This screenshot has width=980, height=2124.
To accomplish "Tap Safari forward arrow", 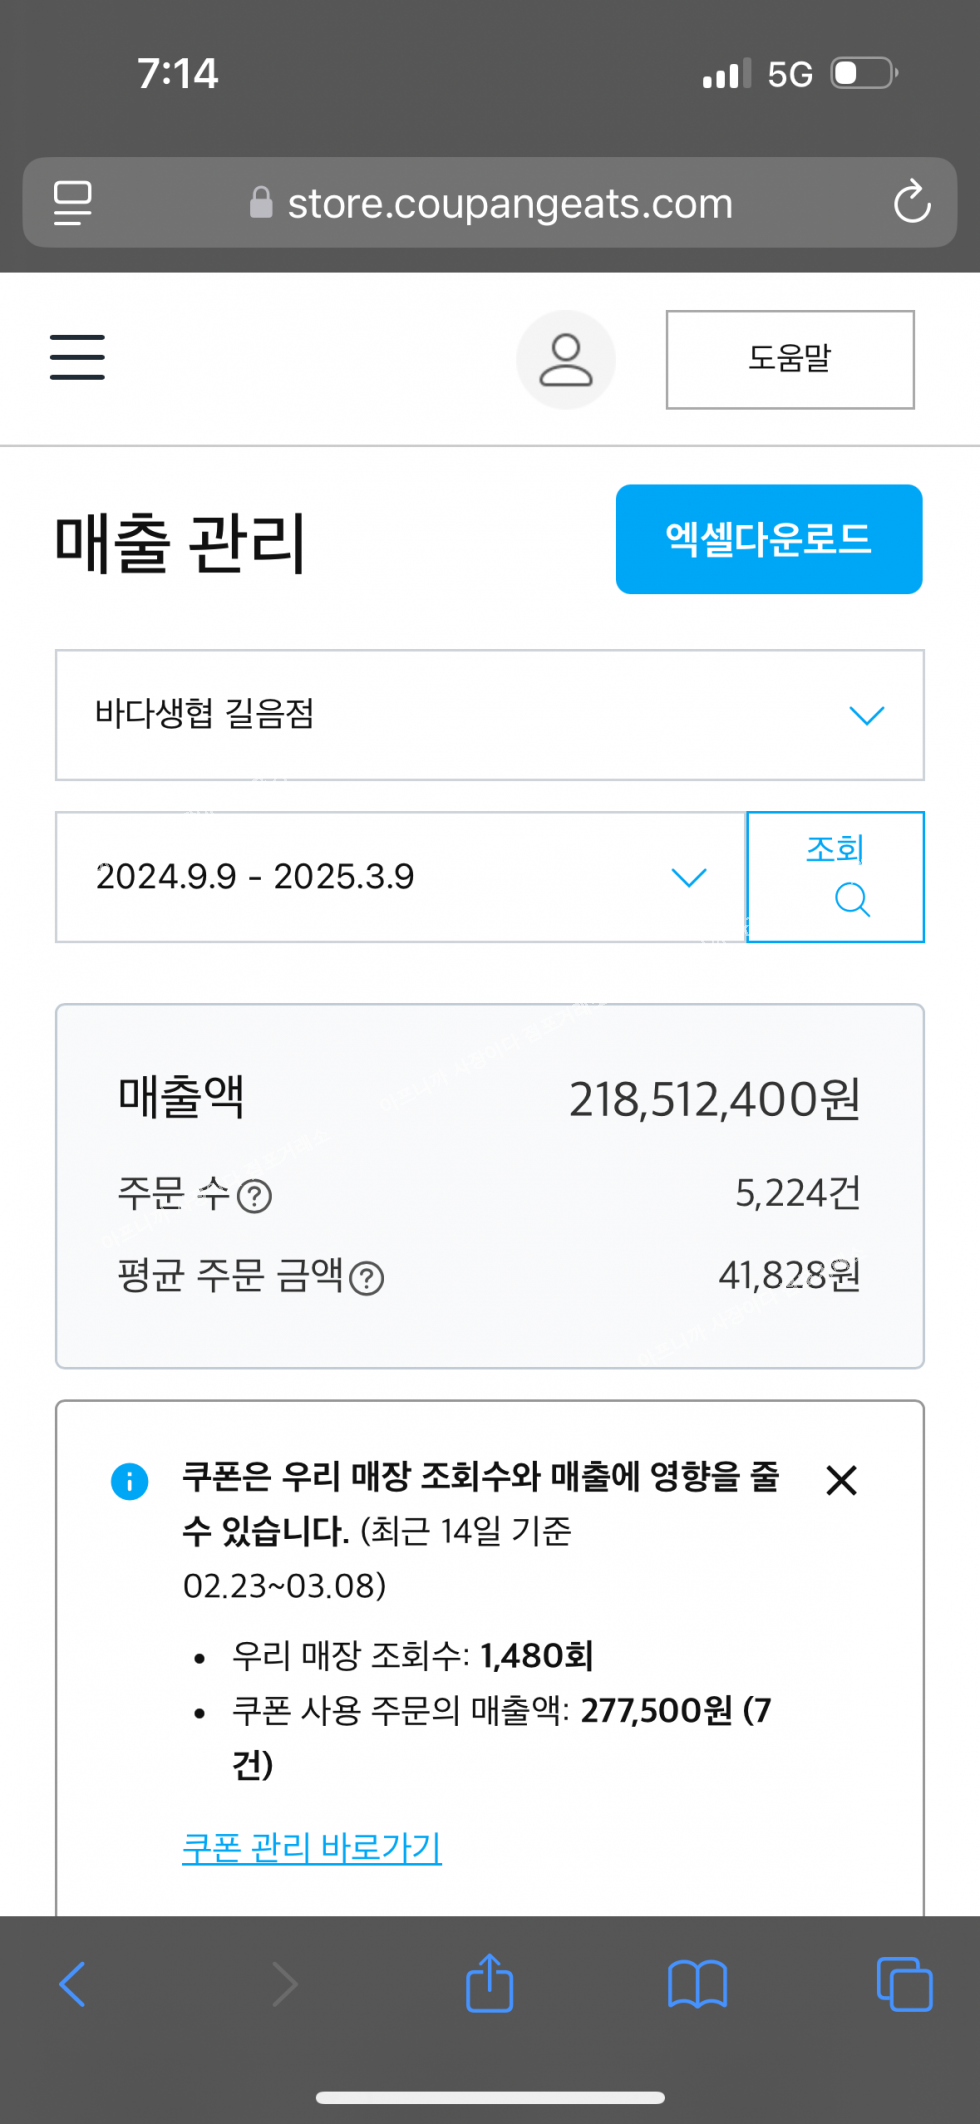I will tap(285, 1984).
